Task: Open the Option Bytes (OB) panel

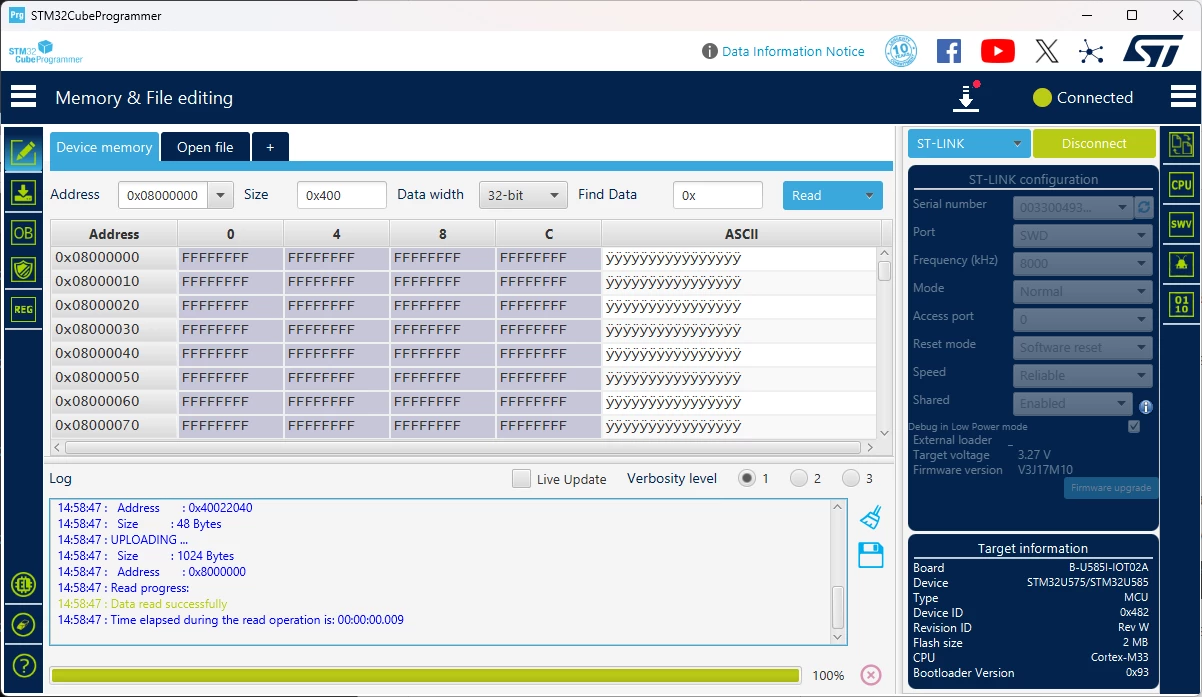Action: coord(23,232)
